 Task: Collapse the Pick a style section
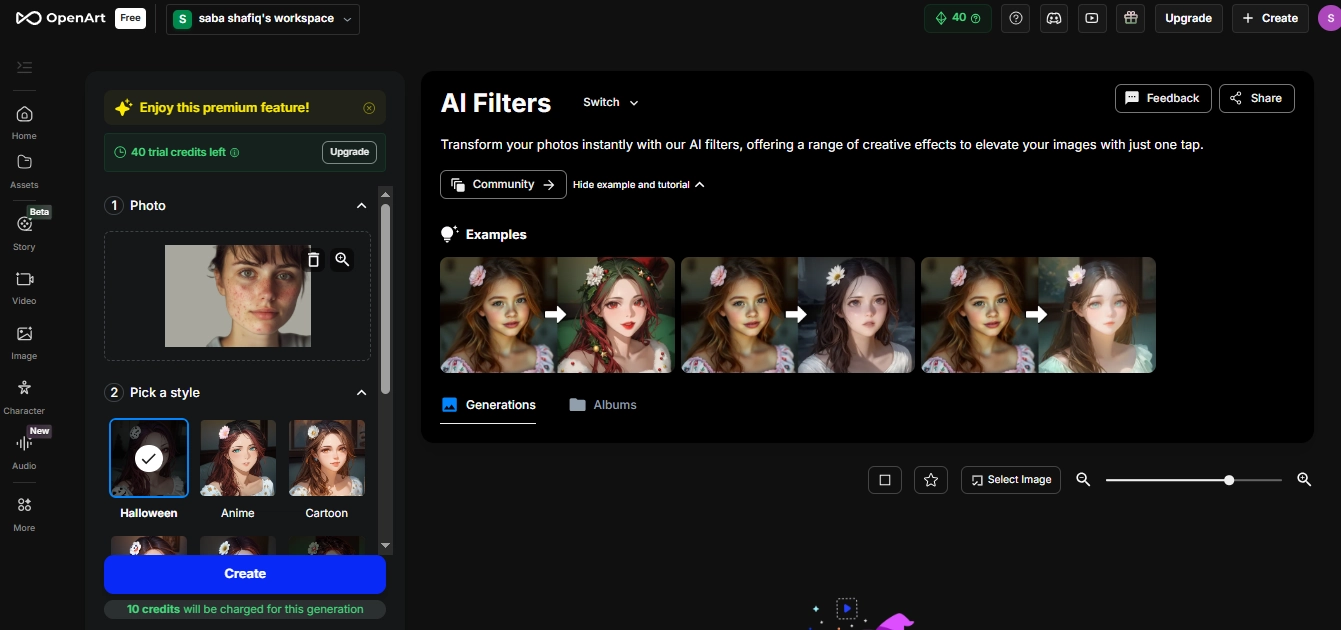[361, 392]
